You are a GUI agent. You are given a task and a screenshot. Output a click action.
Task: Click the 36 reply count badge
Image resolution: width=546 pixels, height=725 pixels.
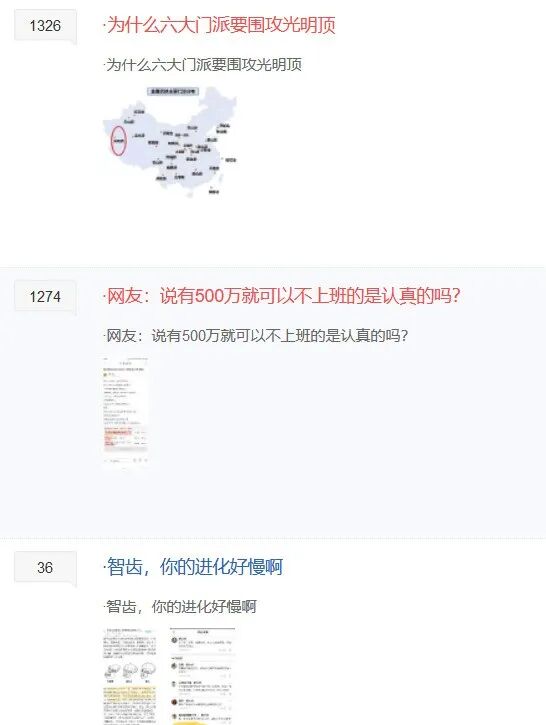pos(45,567)
